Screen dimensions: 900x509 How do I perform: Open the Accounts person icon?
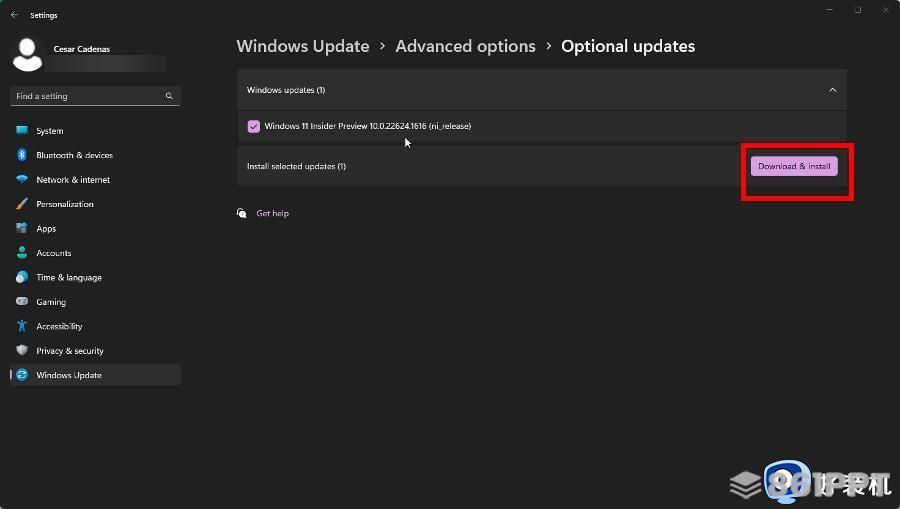pos(22,252)
